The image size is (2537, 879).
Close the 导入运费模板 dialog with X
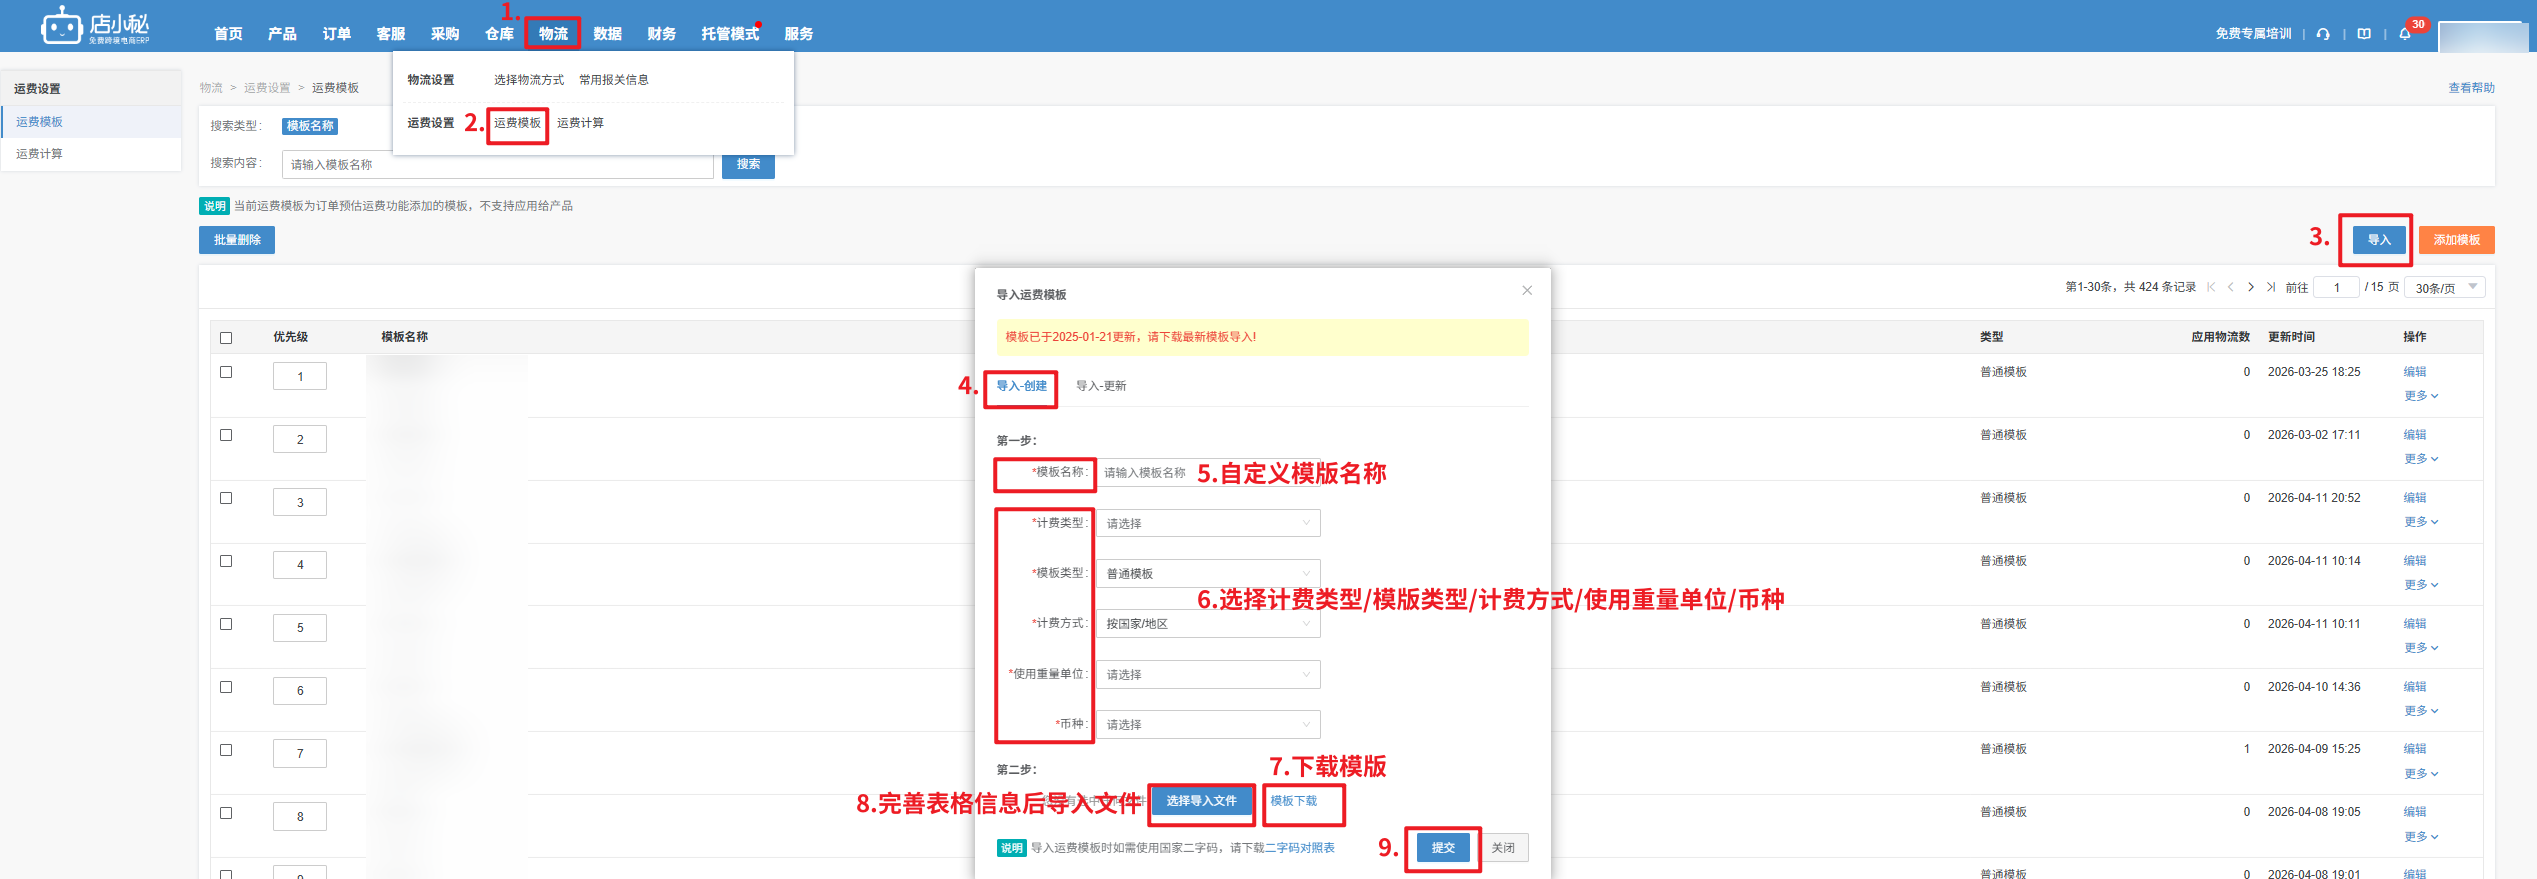(1527, 291)
